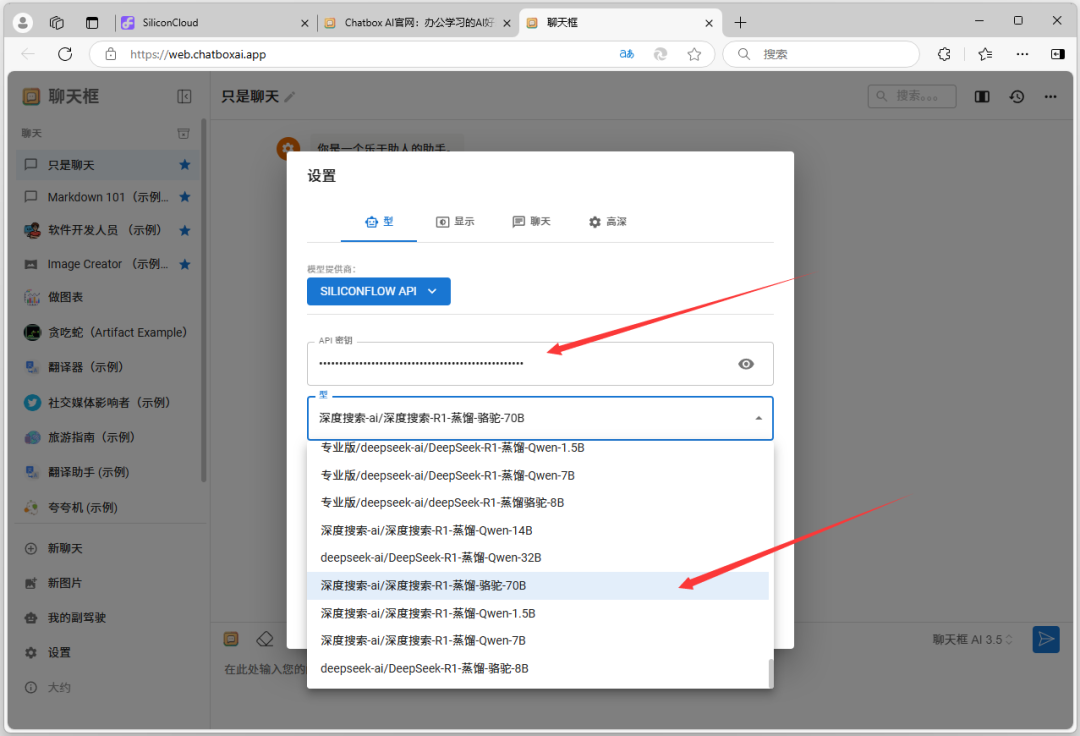Open the 做图表 chat

108,297
